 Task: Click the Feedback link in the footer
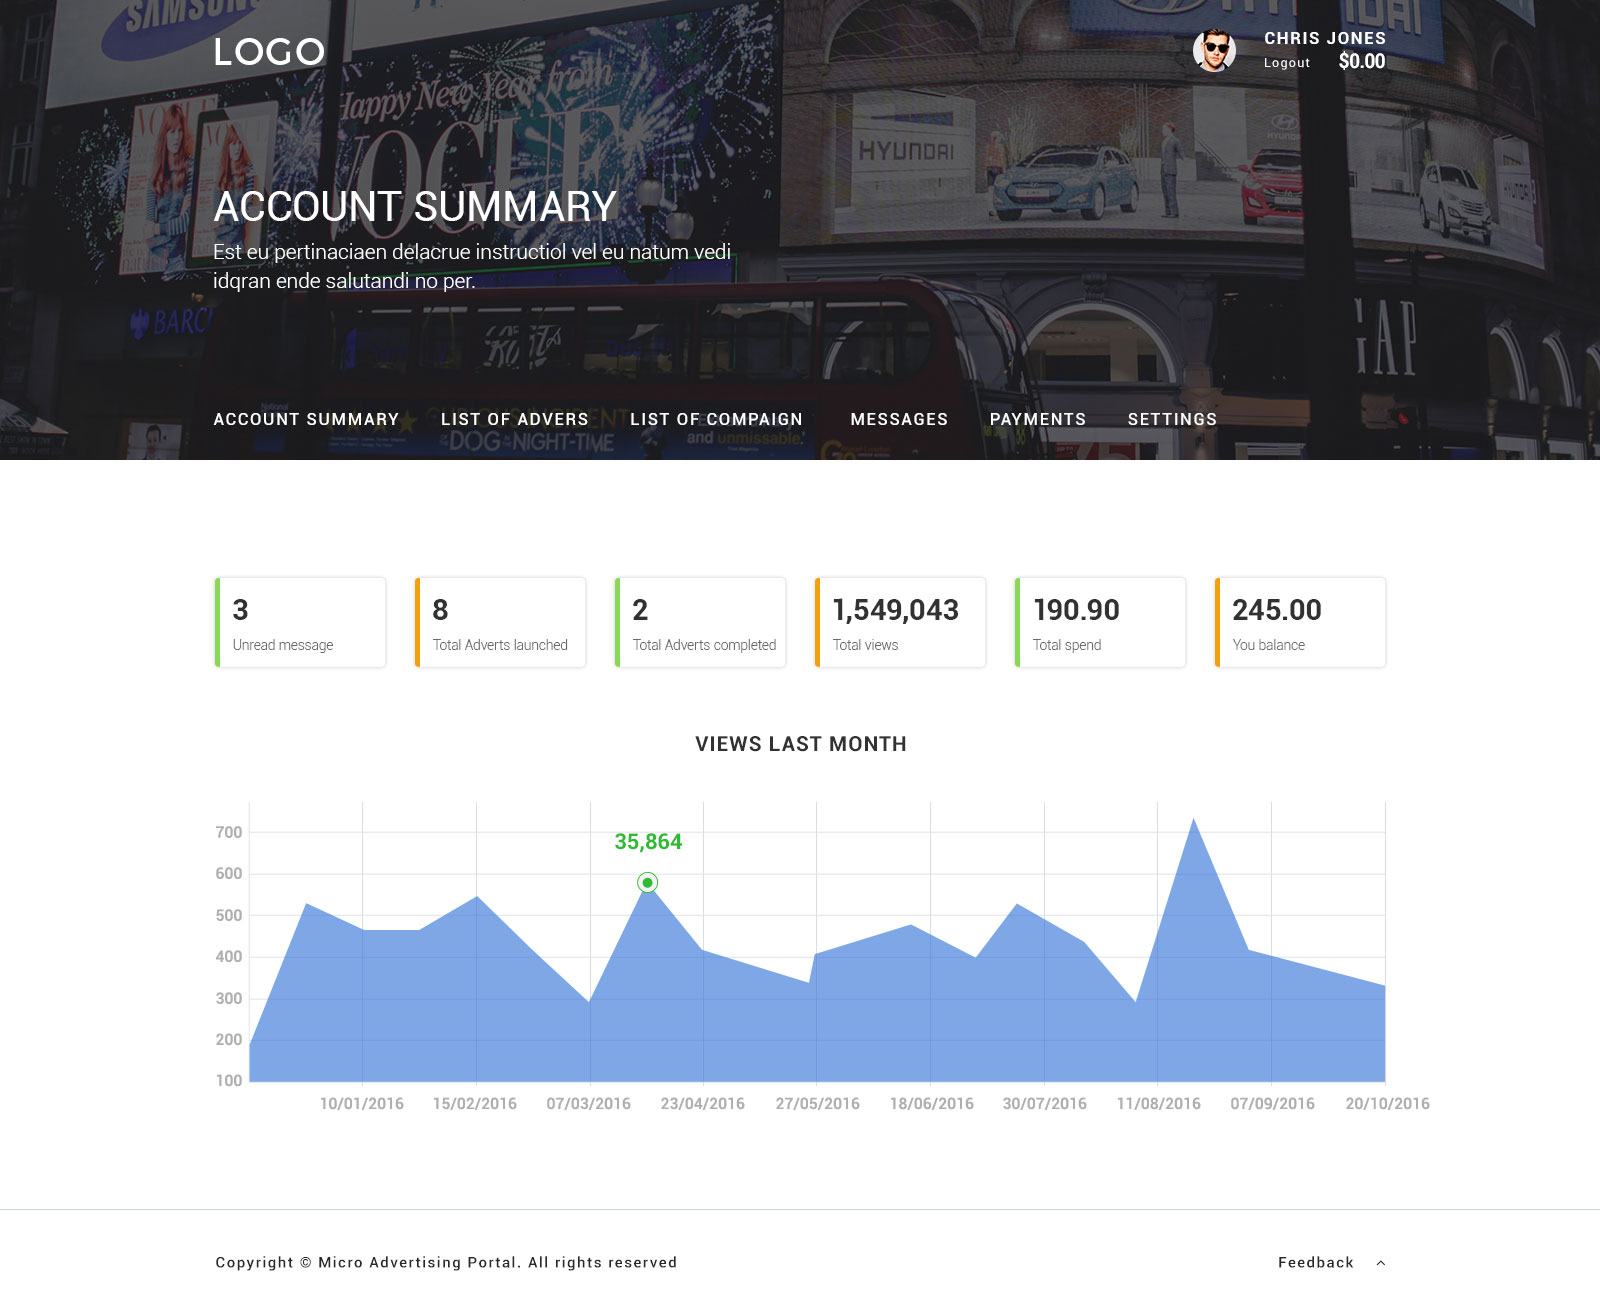point(1317,1262)
